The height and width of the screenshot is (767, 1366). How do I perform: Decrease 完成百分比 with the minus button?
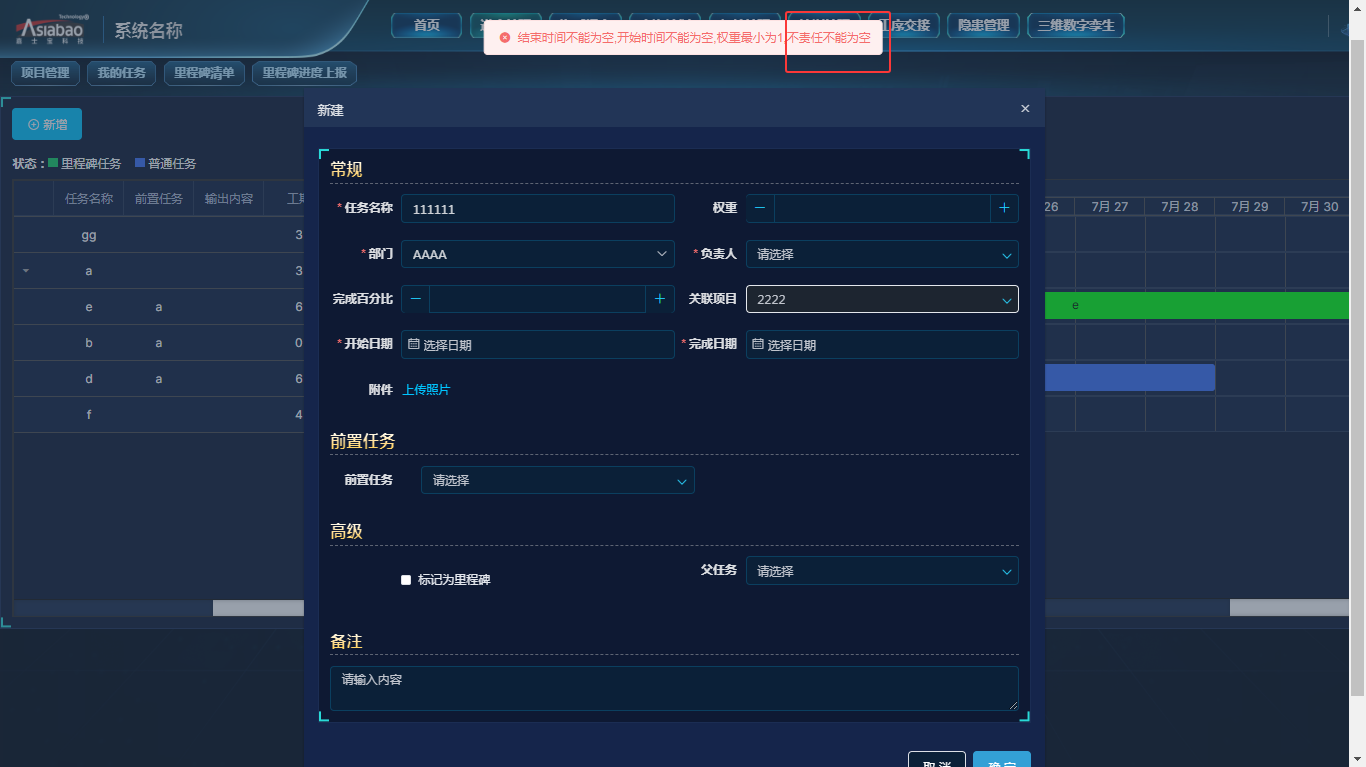(x=416, y=299)
